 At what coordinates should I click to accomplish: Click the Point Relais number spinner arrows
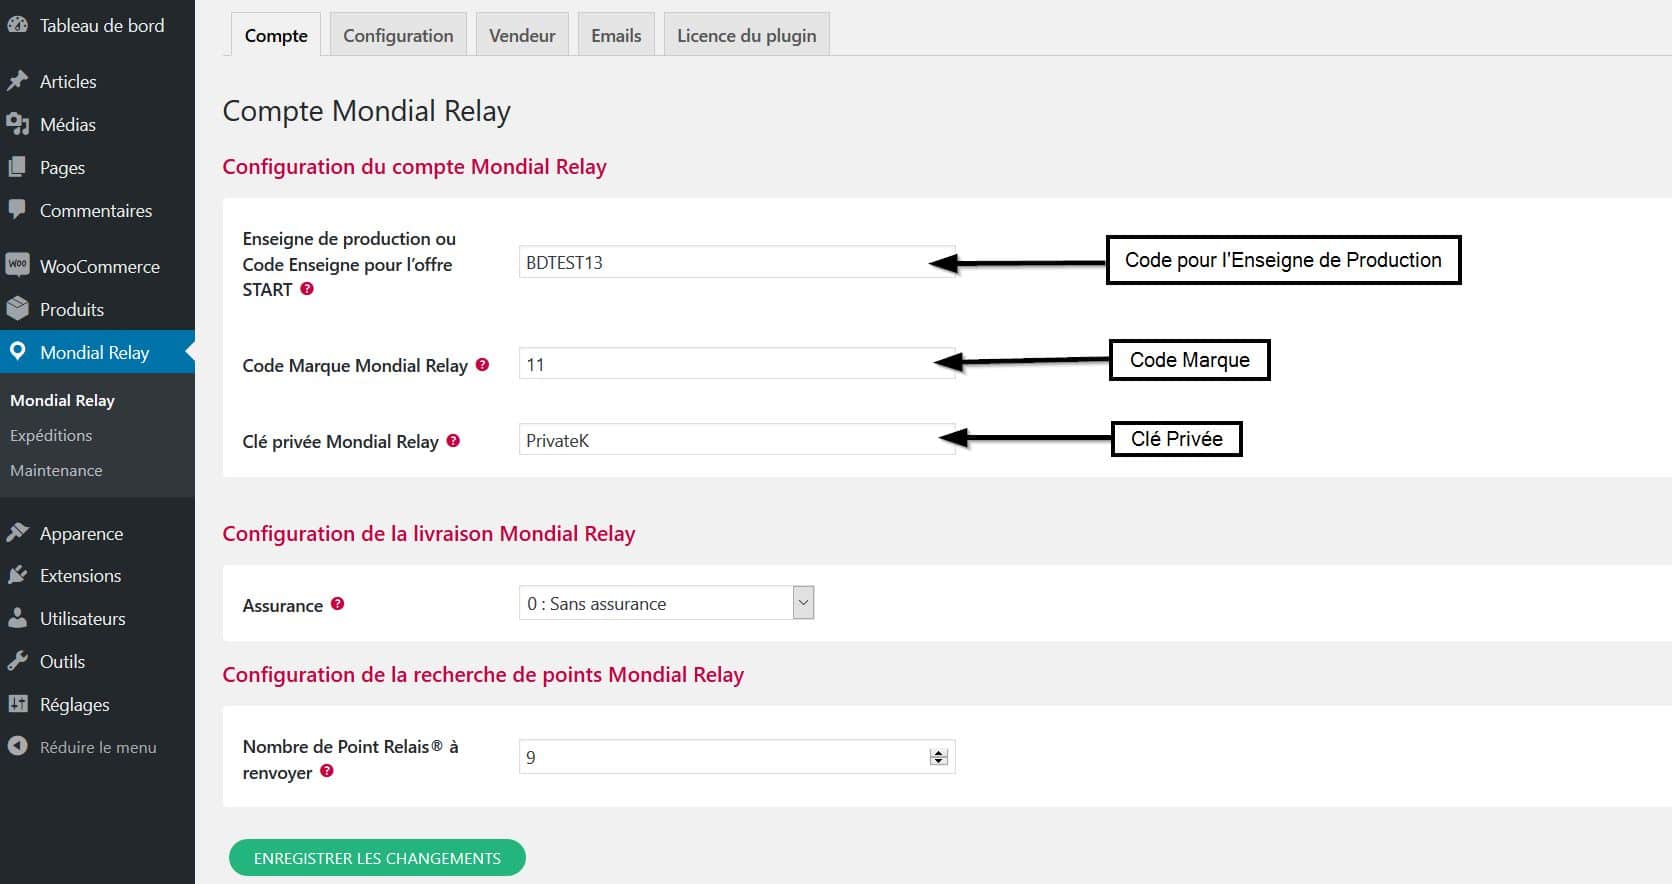pyautogui.click(x=938, y=757)
